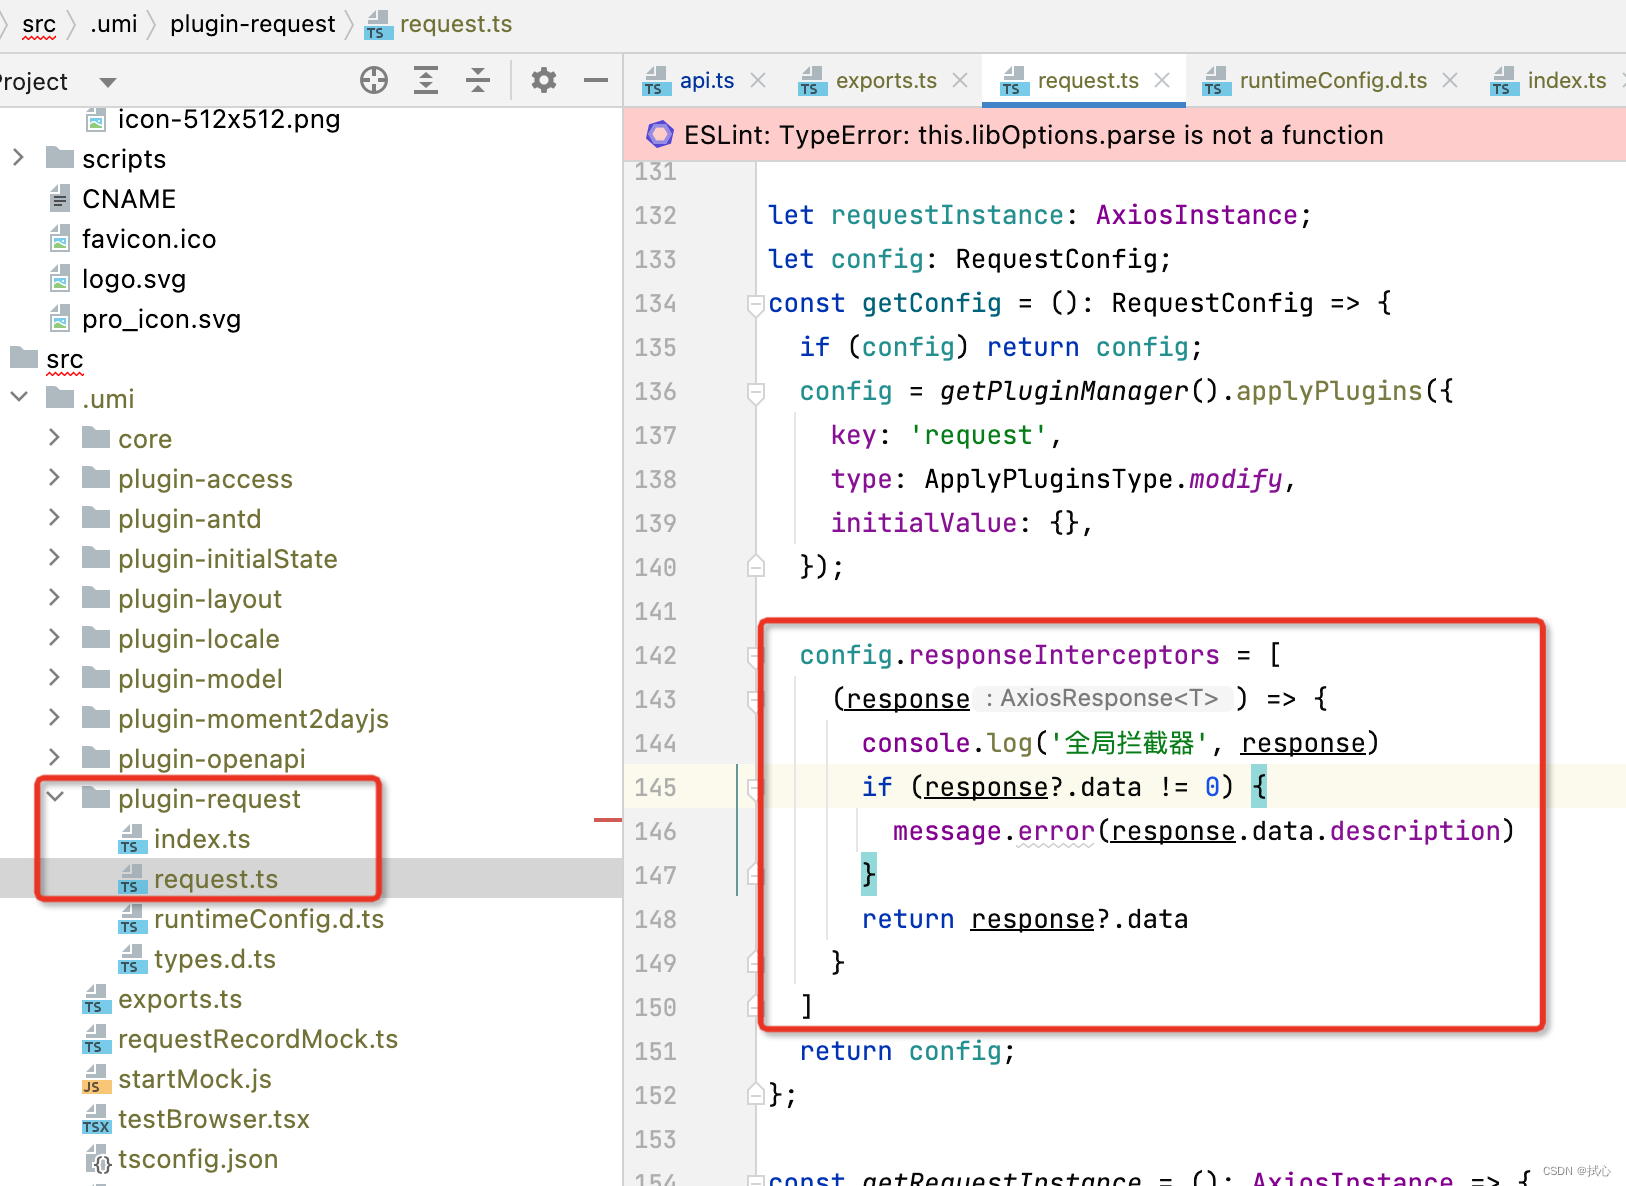Click the TSX icon beside testBrowser.tsx
This screenshot has width=1626, height=1186.
click(95, 1119)
